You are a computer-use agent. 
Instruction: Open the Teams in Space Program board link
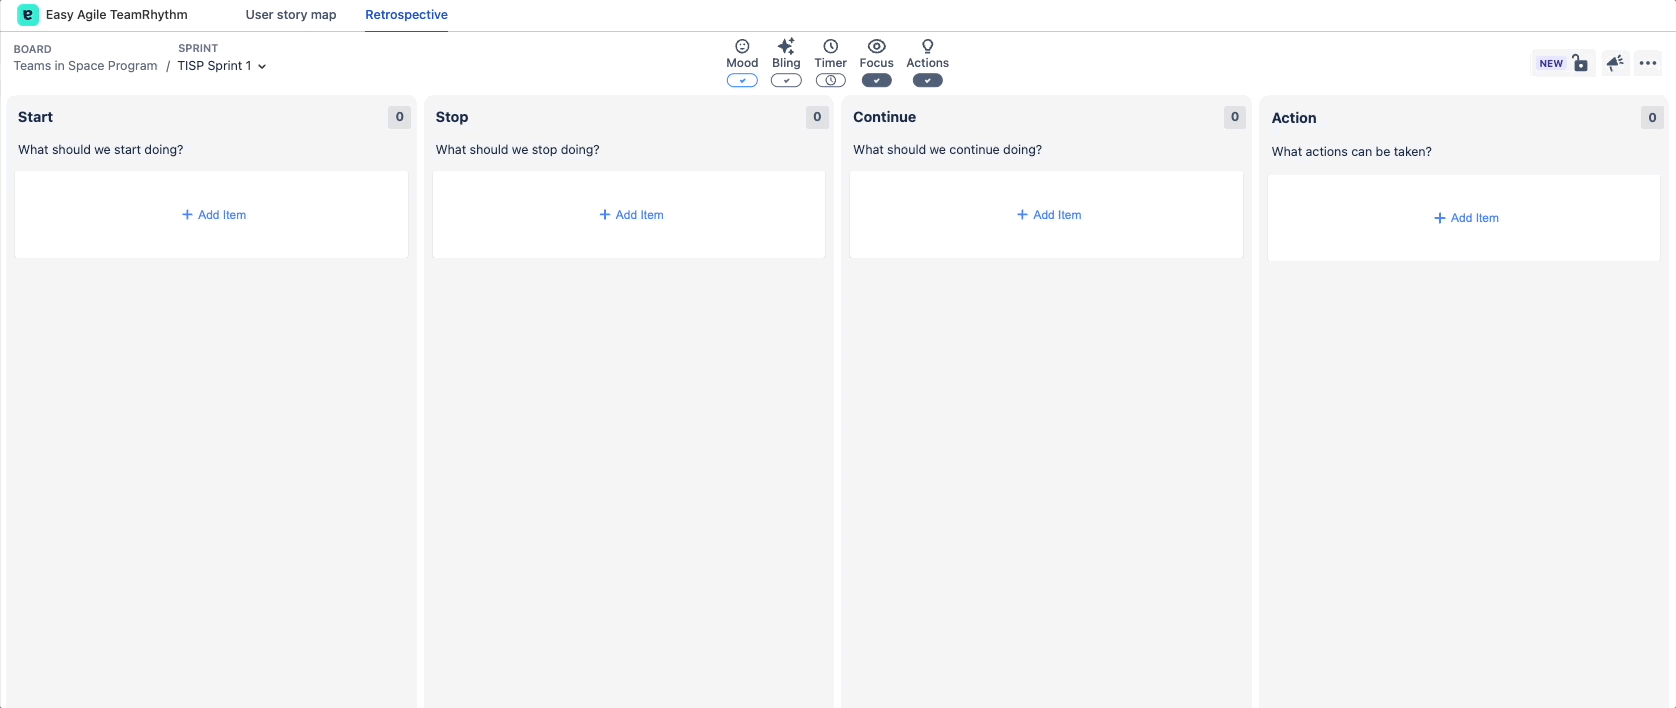(x=85, y=66)
